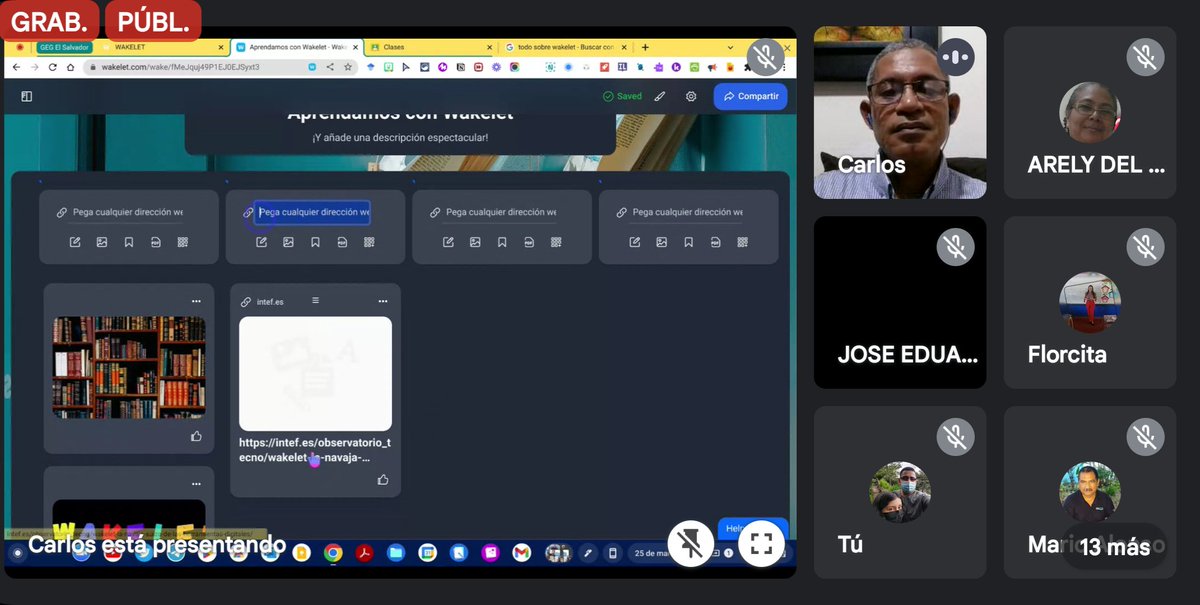This screenshot has width=1200, height=605.
Task: Click the bookshelf image thumbnail
Action: click(x=129, y=367)
